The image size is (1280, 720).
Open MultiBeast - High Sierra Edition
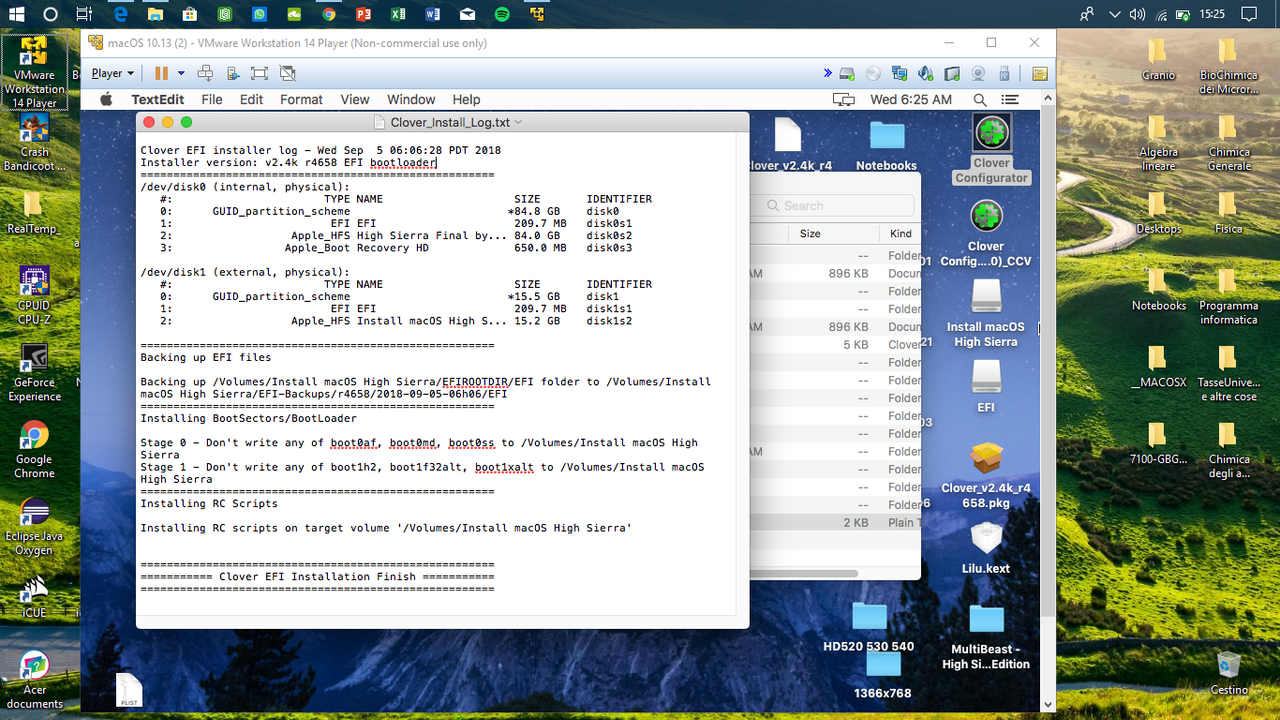tap(986, 620)
